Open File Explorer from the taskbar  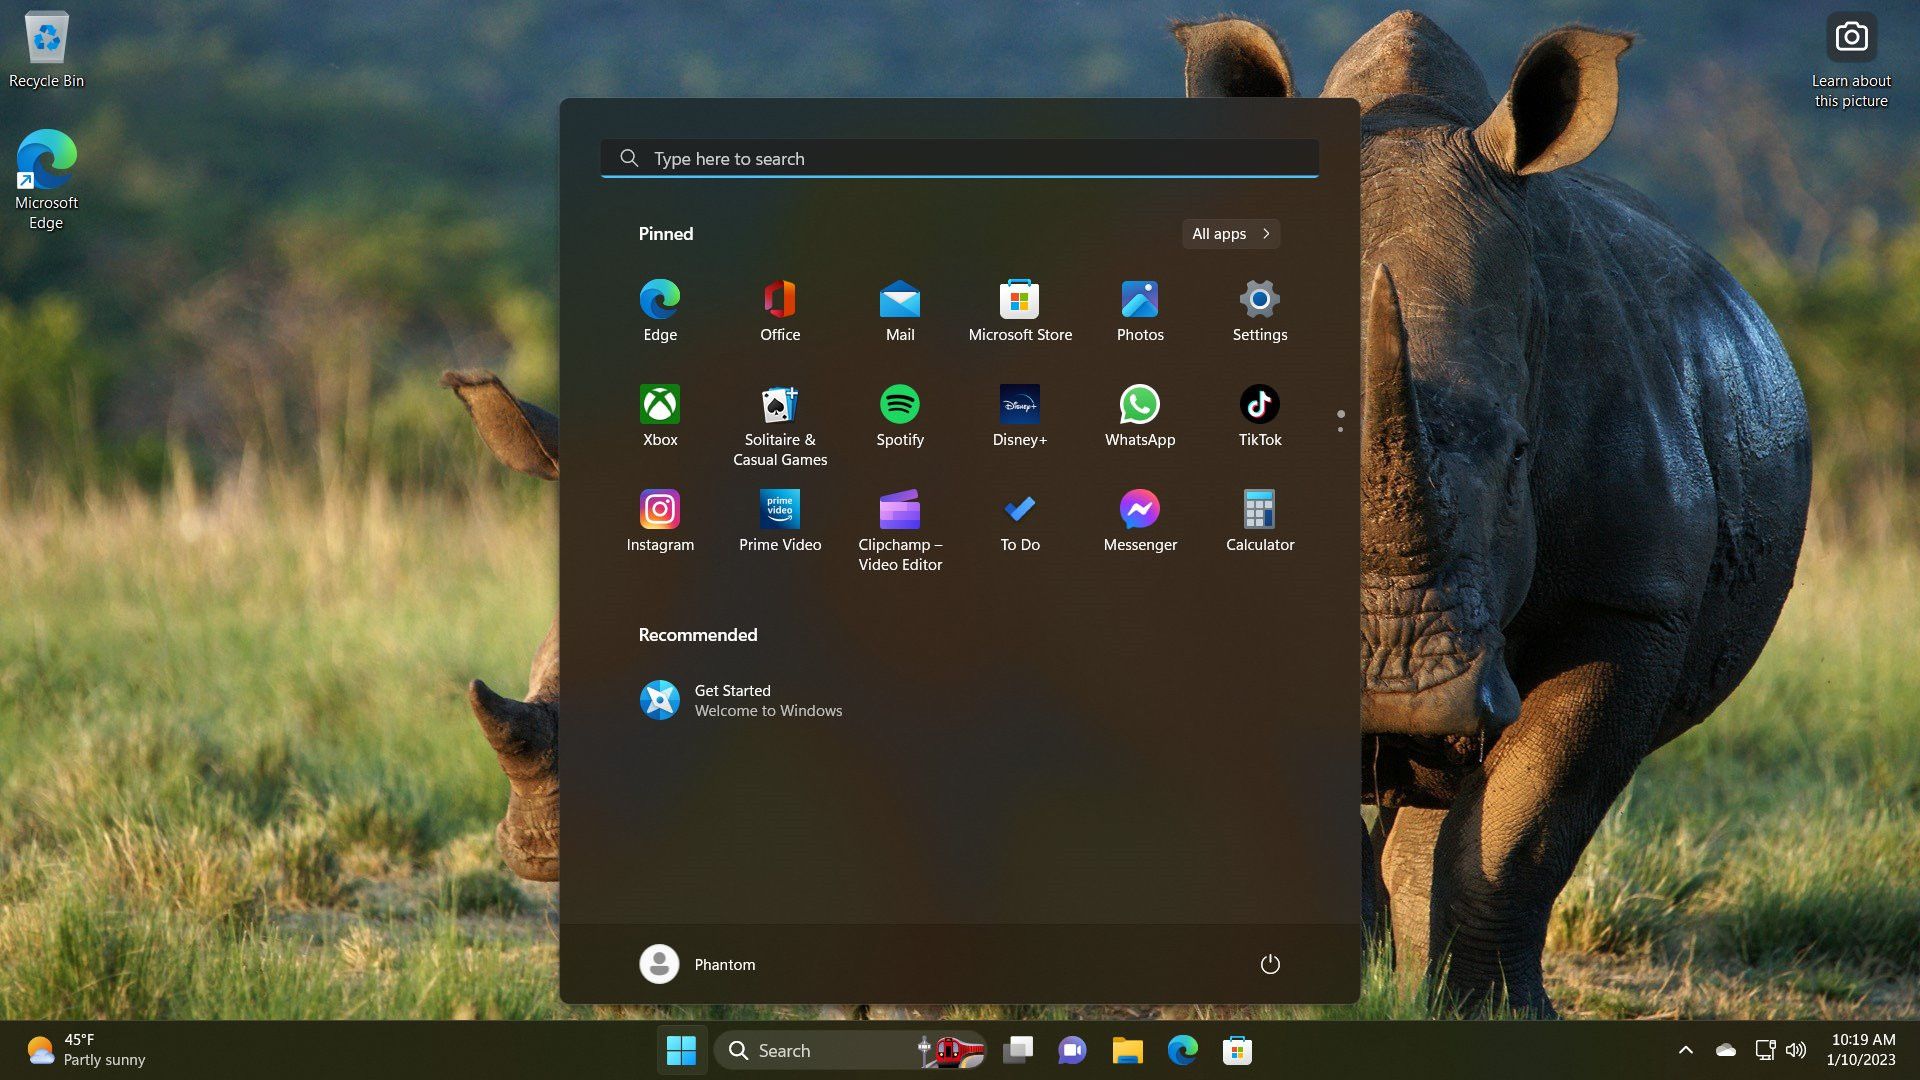pos(1128,1050)
